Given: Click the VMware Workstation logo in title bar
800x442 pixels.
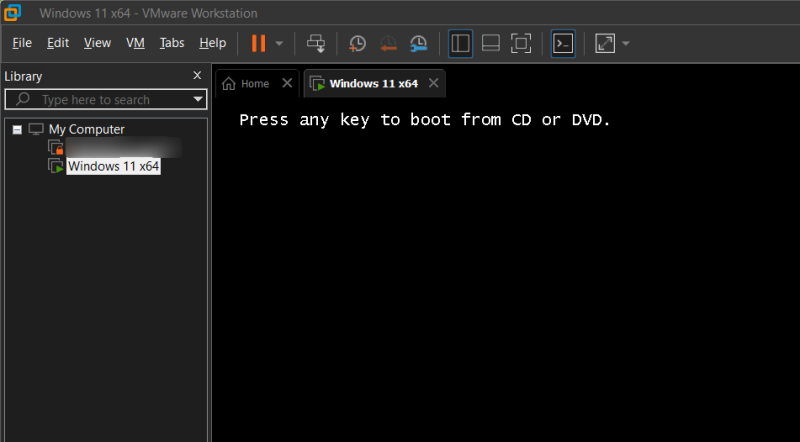Looking at the screenshot, I should (x=12, y=13).
